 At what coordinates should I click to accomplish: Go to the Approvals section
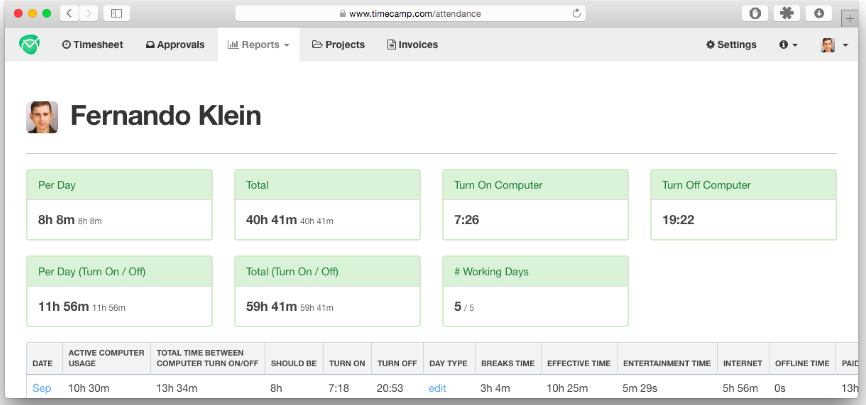click(175, 45)
